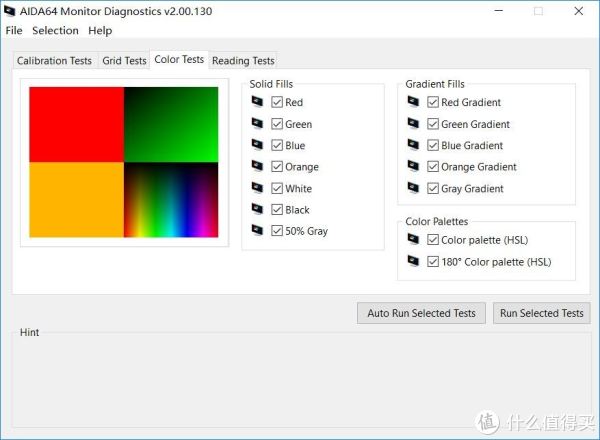
Task: Click the red quadrant of the preview
Action: [x=77, y=124]
